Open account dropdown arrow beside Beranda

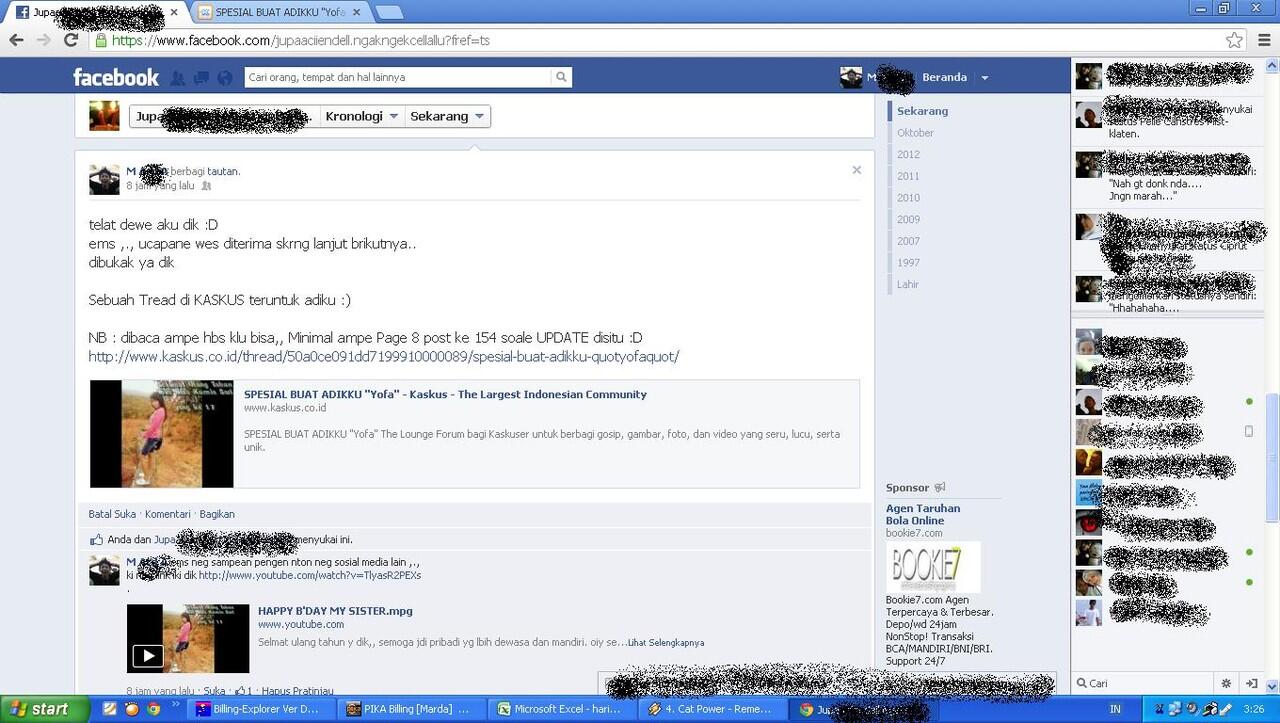984,78
